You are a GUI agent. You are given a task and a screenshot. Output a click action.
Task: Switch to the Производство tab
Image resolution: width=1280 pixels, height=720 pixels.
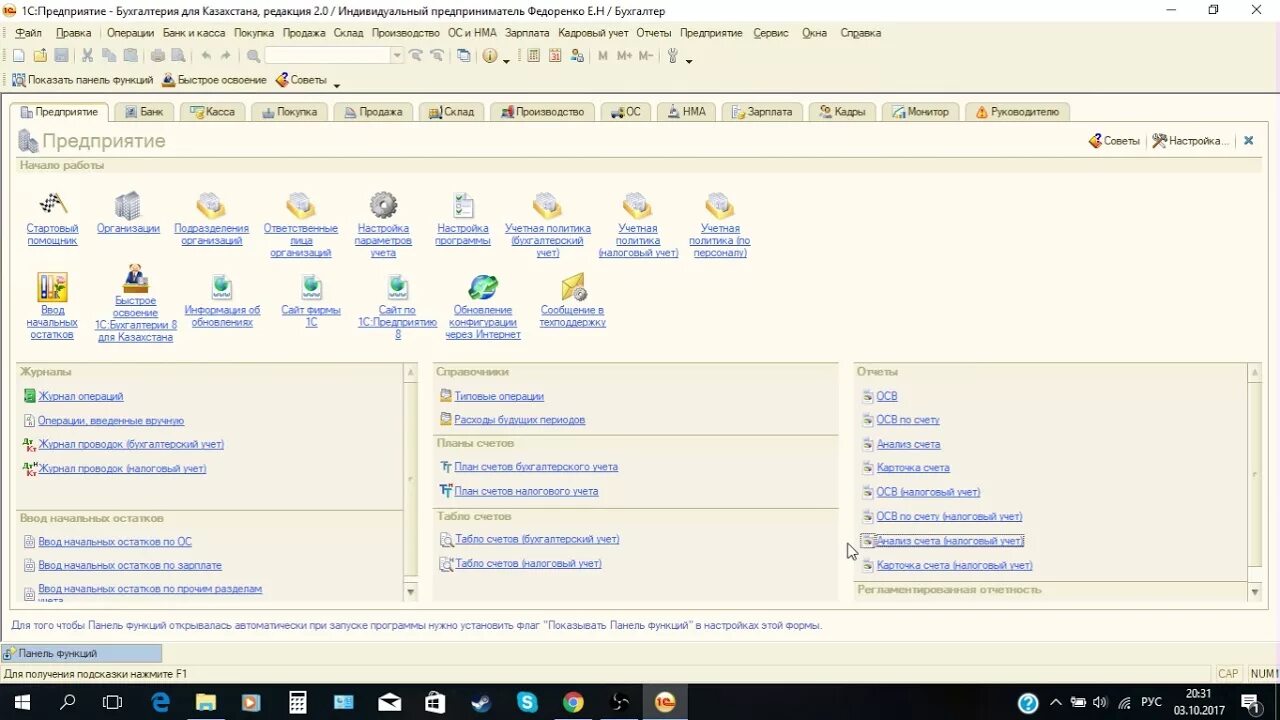coord(541,112)
